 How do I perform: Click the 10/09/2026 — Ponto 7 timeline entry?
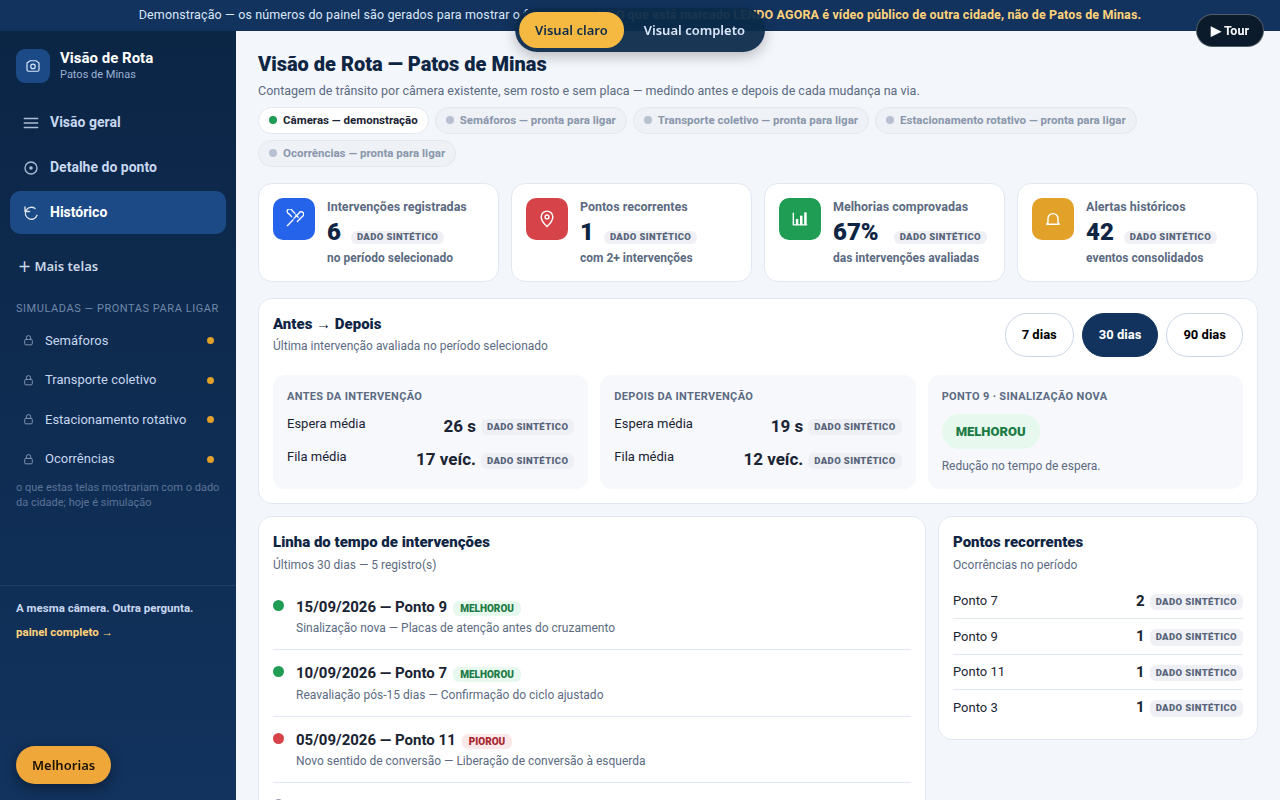[592, 683]
